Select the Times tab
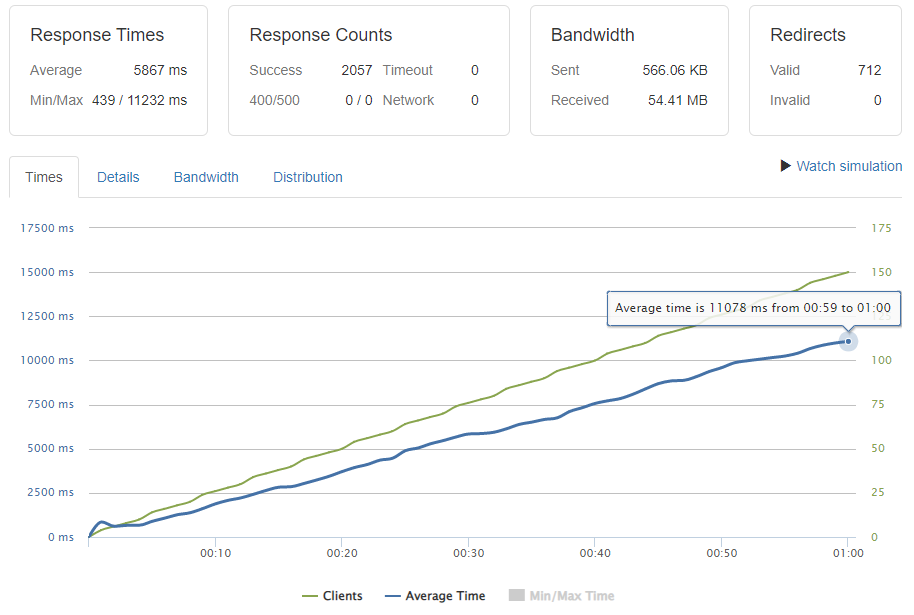 pyautogui.click(x=43, y=177)
